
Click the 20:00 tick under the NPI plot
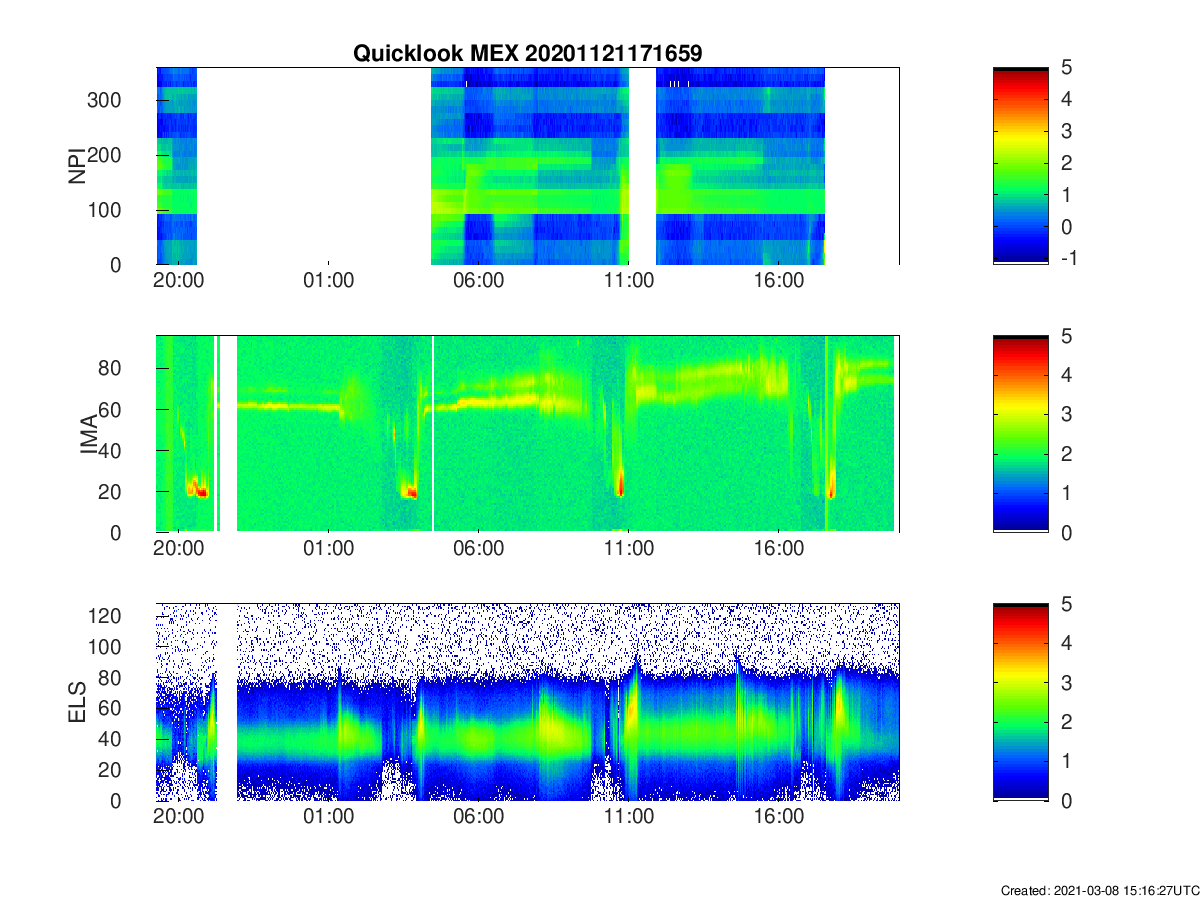[x=179, y=281]
